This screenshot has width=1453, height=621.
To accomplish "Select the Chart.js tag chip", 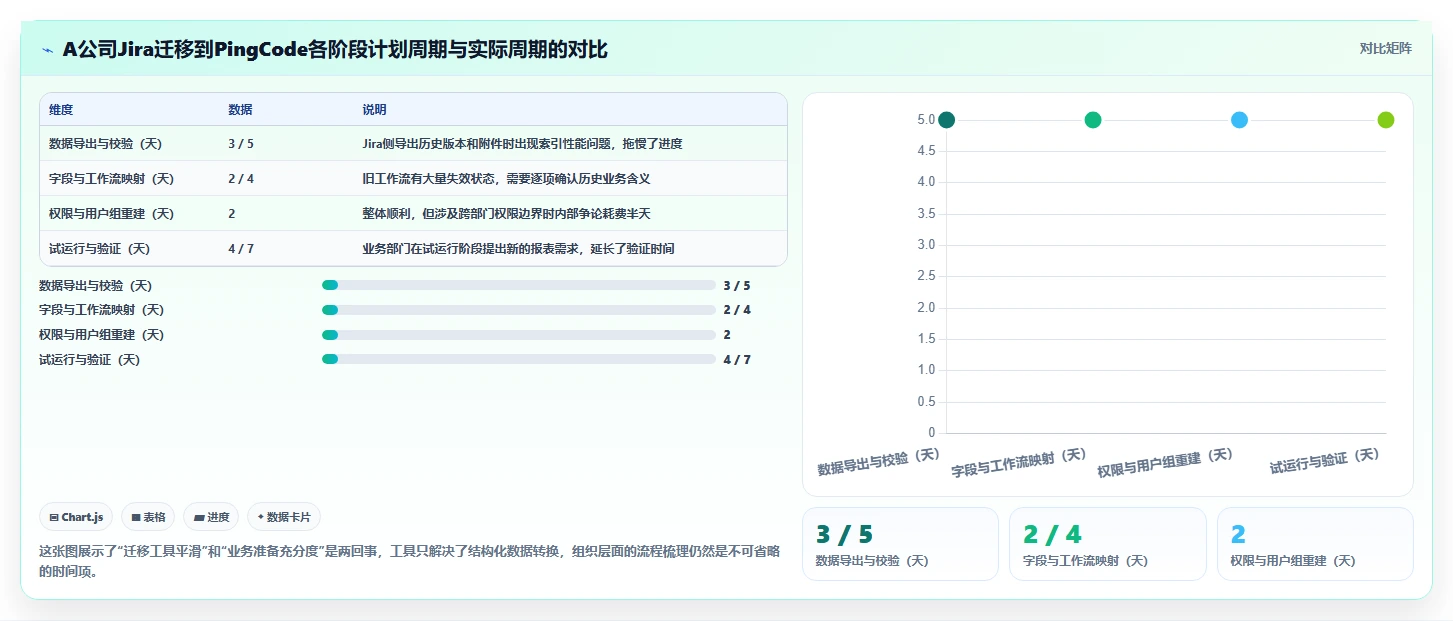I will click(x=76, y=517).
